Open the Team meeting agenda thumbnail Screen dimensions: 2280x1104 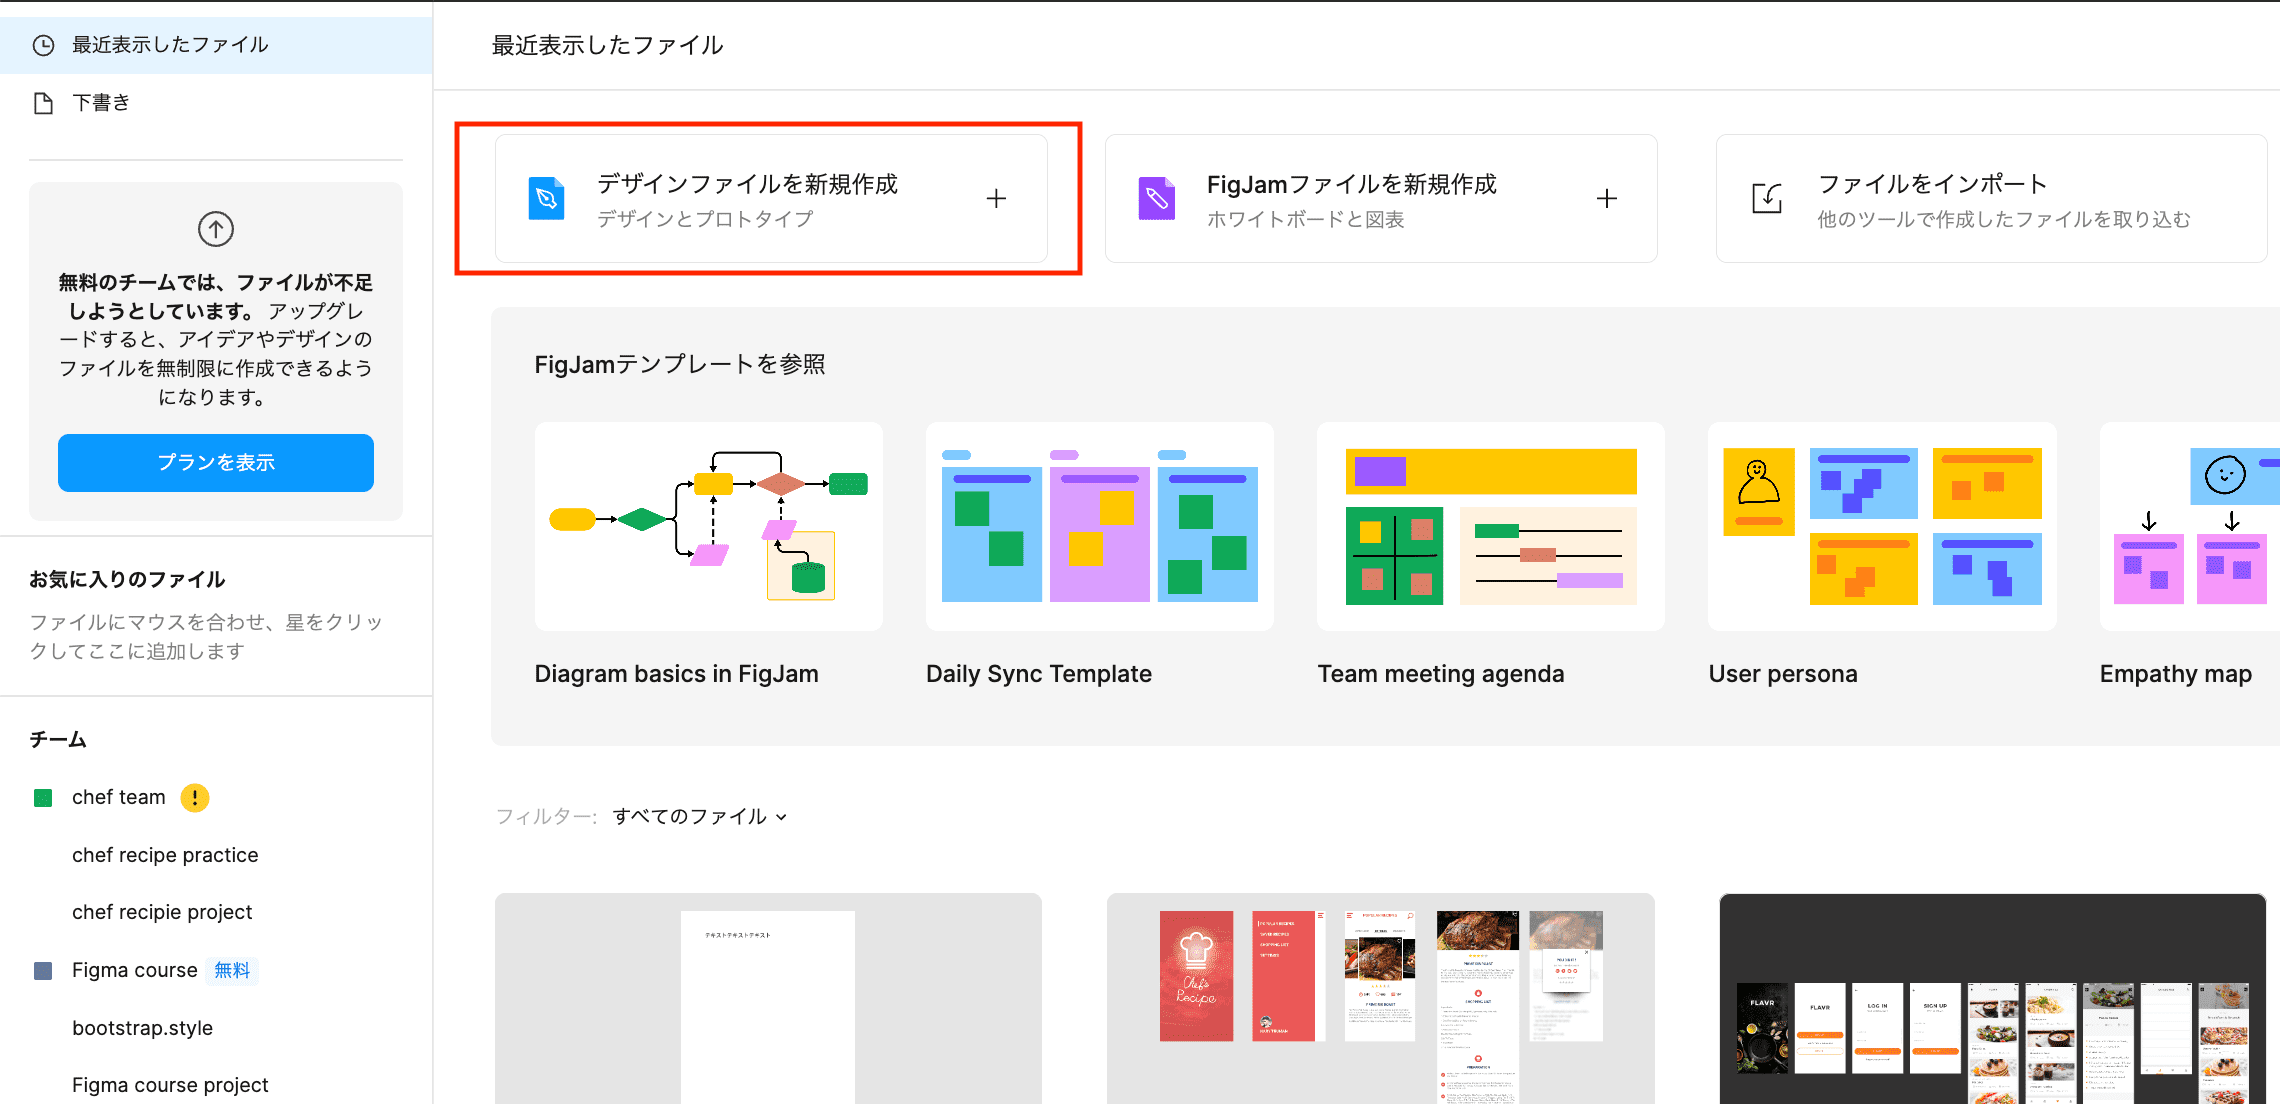click(x=1491, y=527)
